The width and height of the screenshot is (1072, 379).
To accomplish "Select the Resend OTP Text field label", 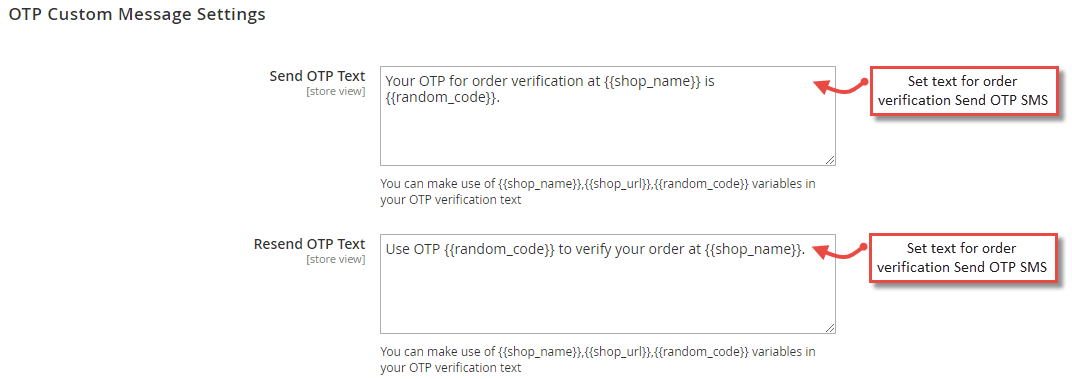I will pos(310,244).
